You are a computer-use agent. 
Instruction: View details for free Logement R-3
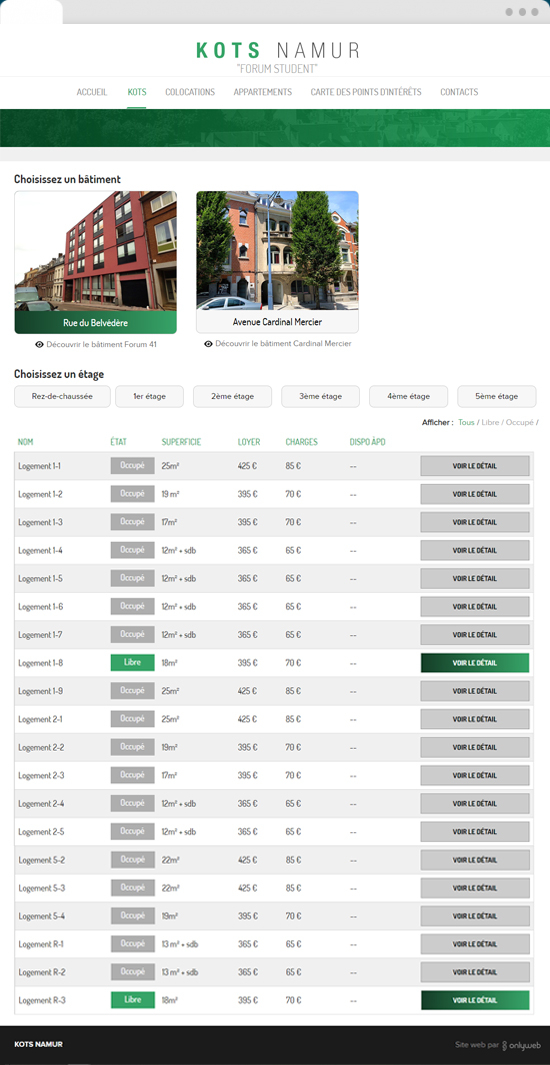pos(475,1000)
